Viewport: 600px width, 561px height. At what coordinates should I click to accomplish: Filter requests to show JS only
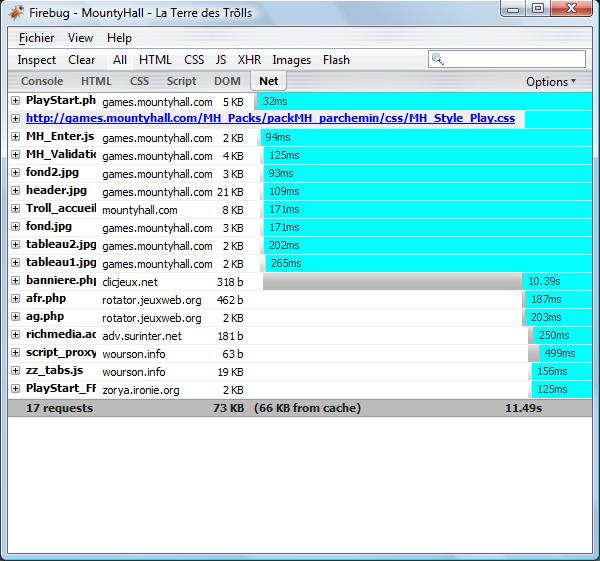[x=220, y=60]
